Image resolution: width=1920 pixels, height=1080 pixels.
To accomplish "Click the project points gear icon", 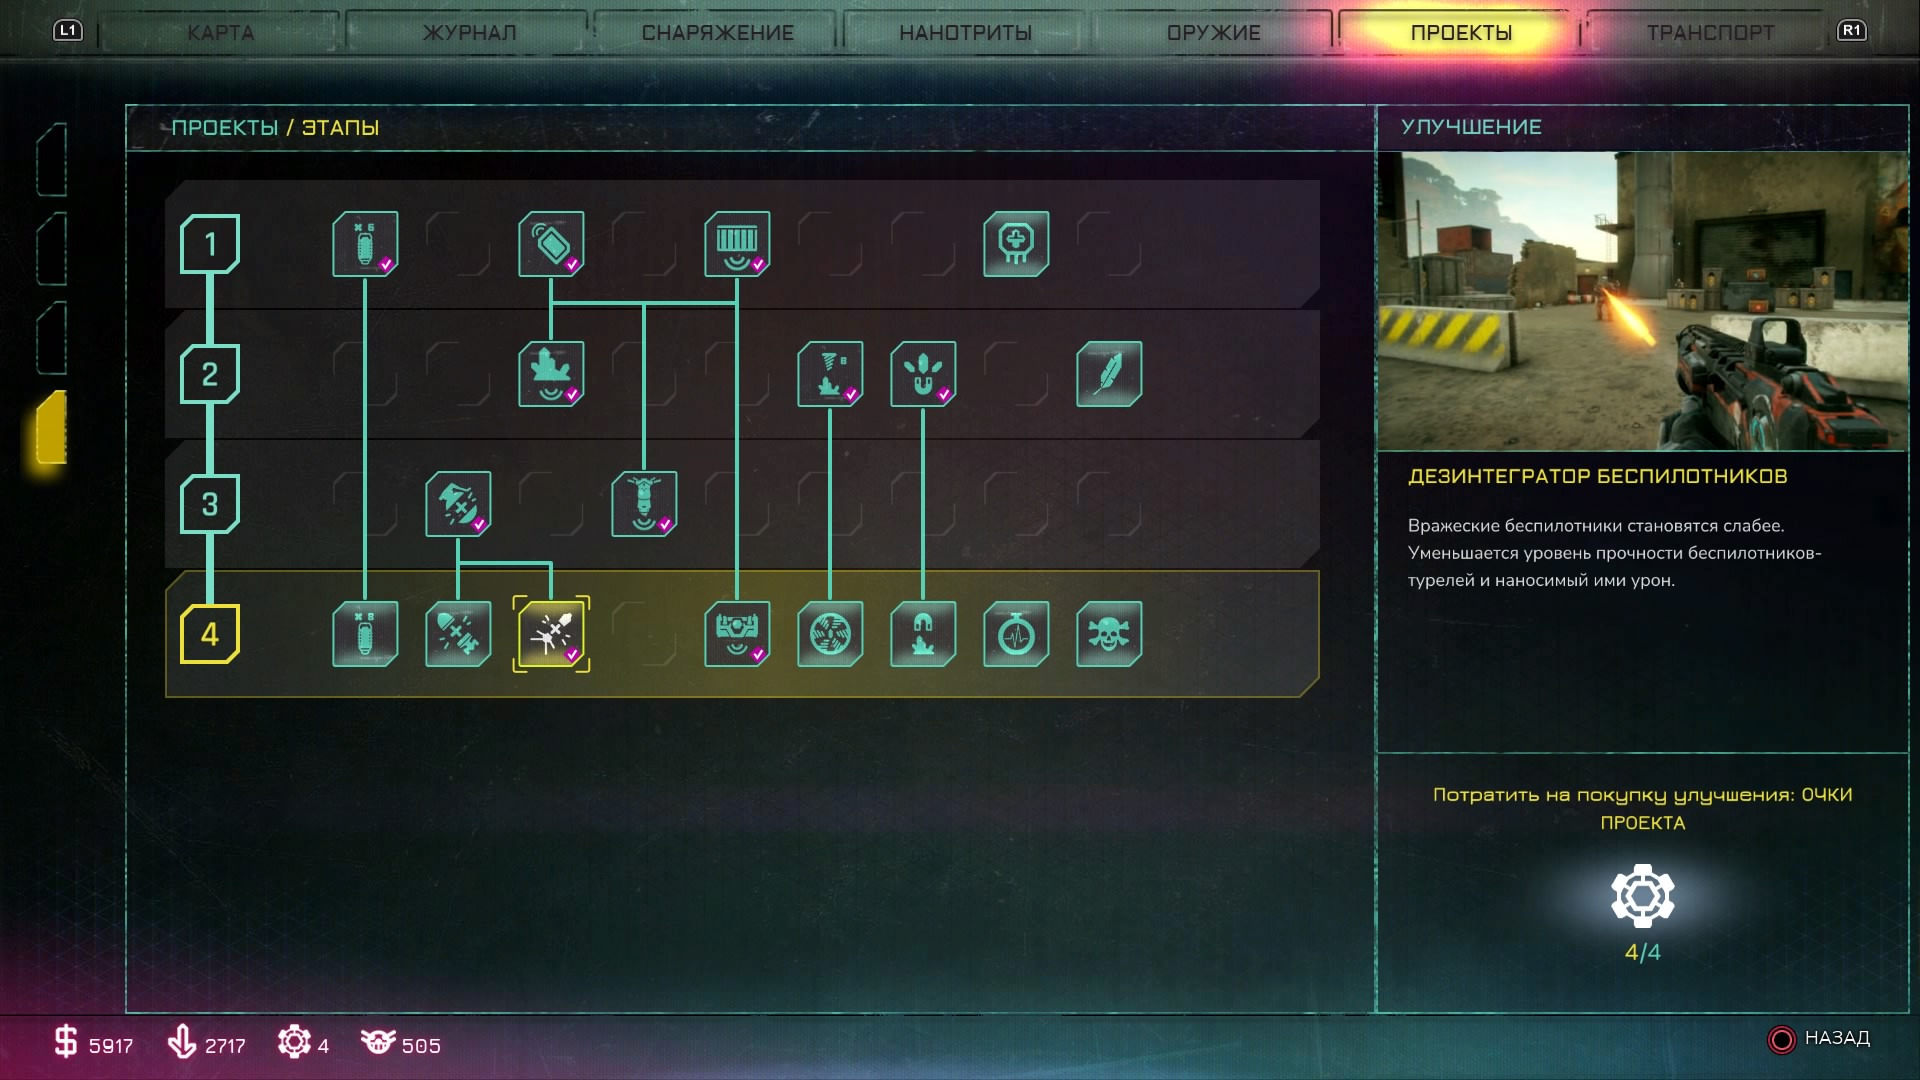I will tap(1642, 896).
